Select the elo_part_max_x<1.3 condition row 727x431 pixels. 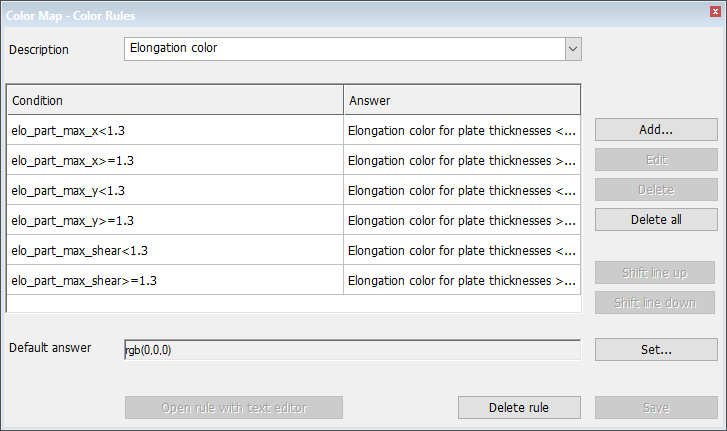click(175, 130)
